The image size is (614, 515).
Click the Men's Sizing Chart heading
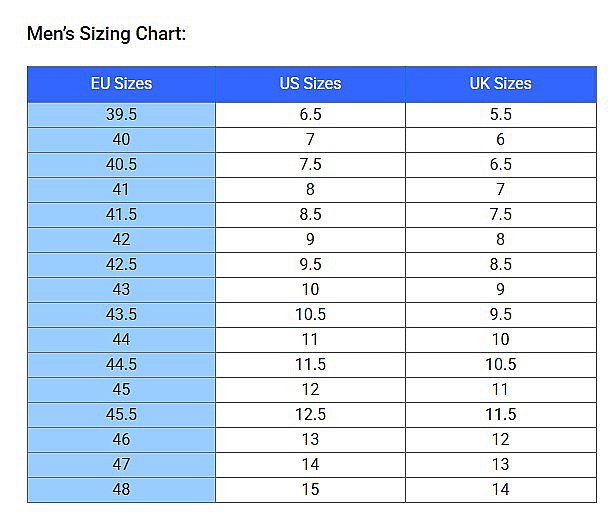click(x=106, y=34)
